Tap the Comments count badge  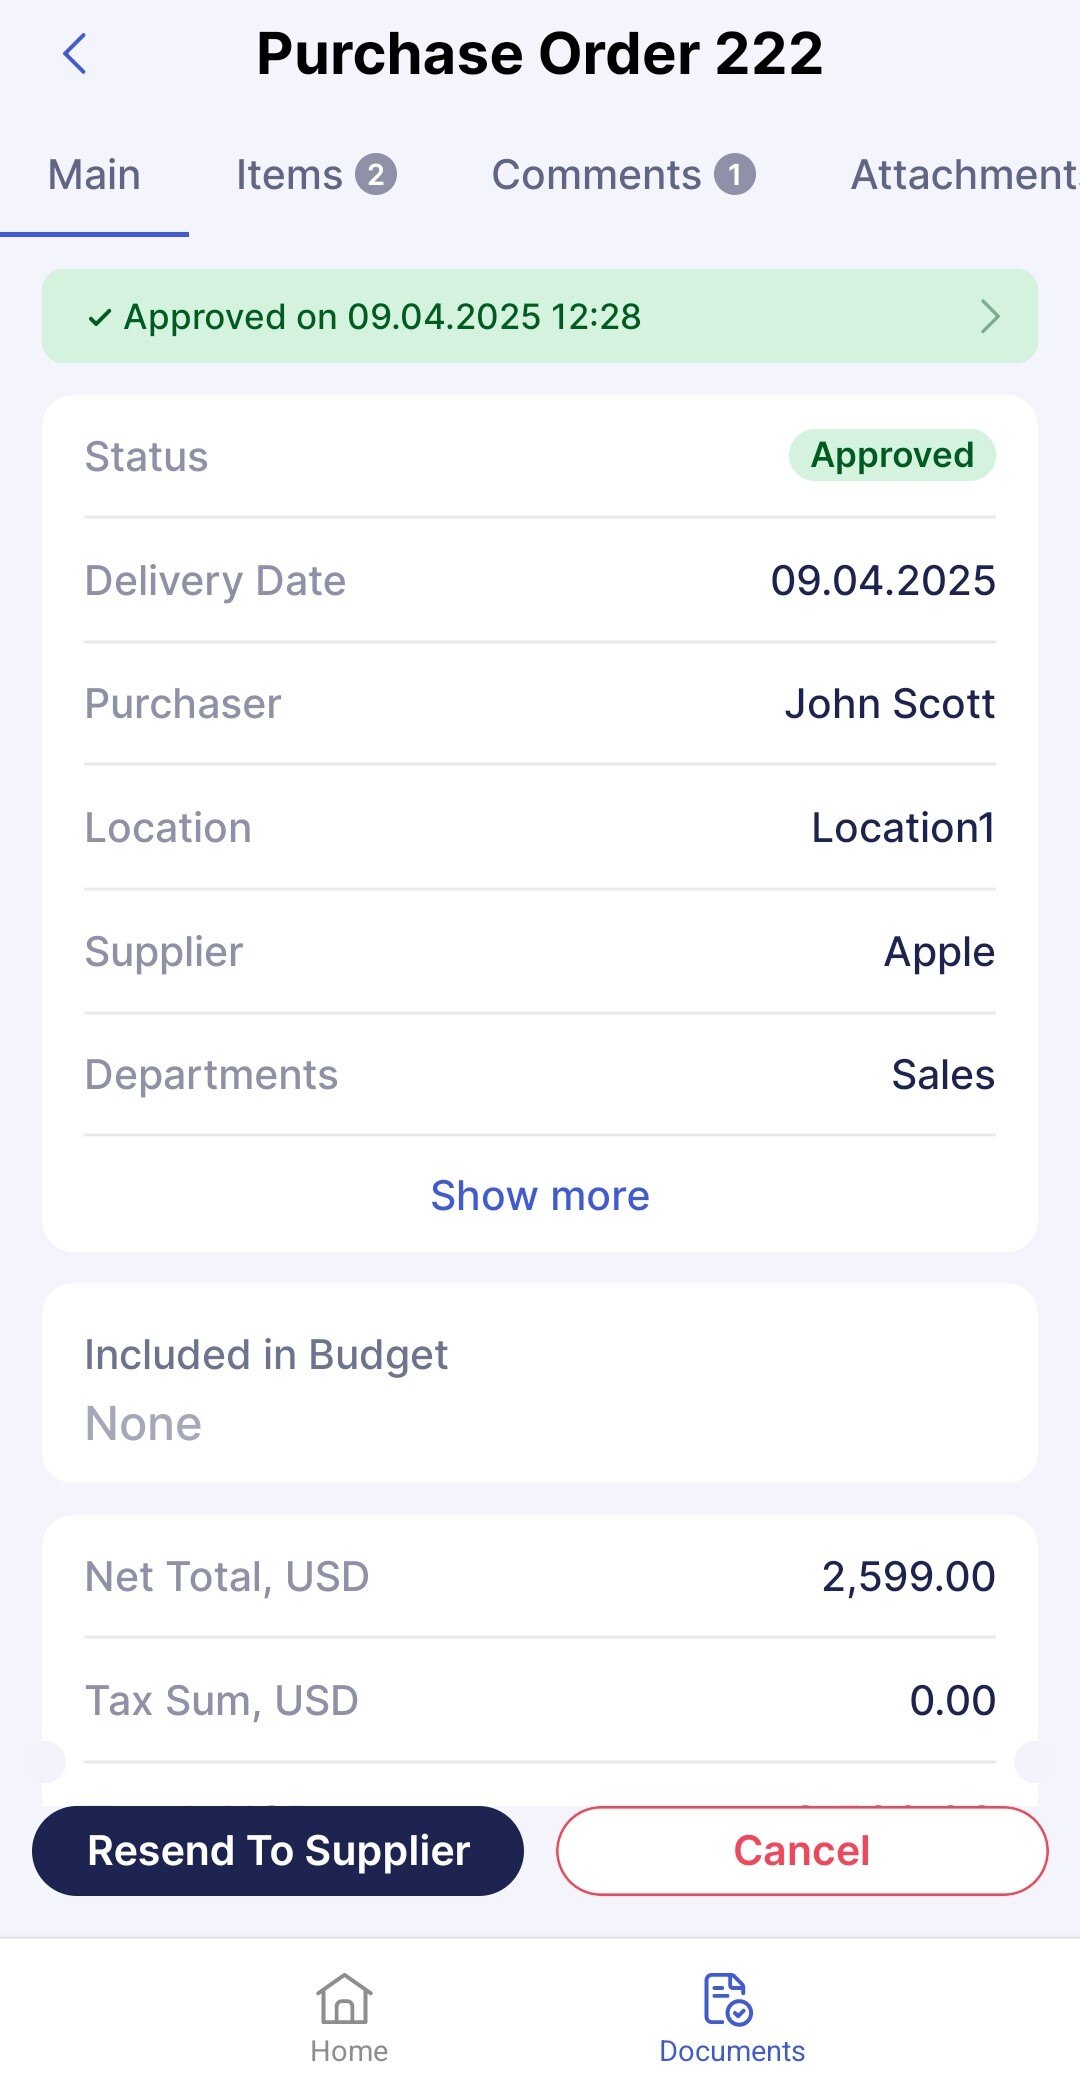[735, 175]
